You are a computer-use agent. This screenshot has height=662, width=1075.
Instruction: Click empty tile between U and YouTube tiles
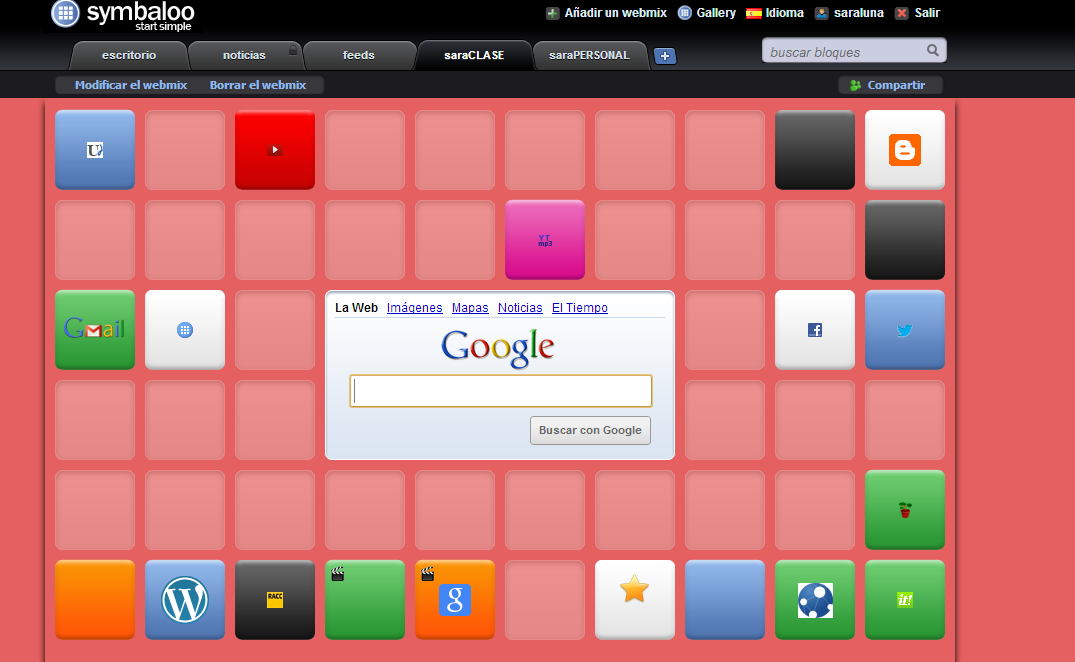[x=185, y=149]
